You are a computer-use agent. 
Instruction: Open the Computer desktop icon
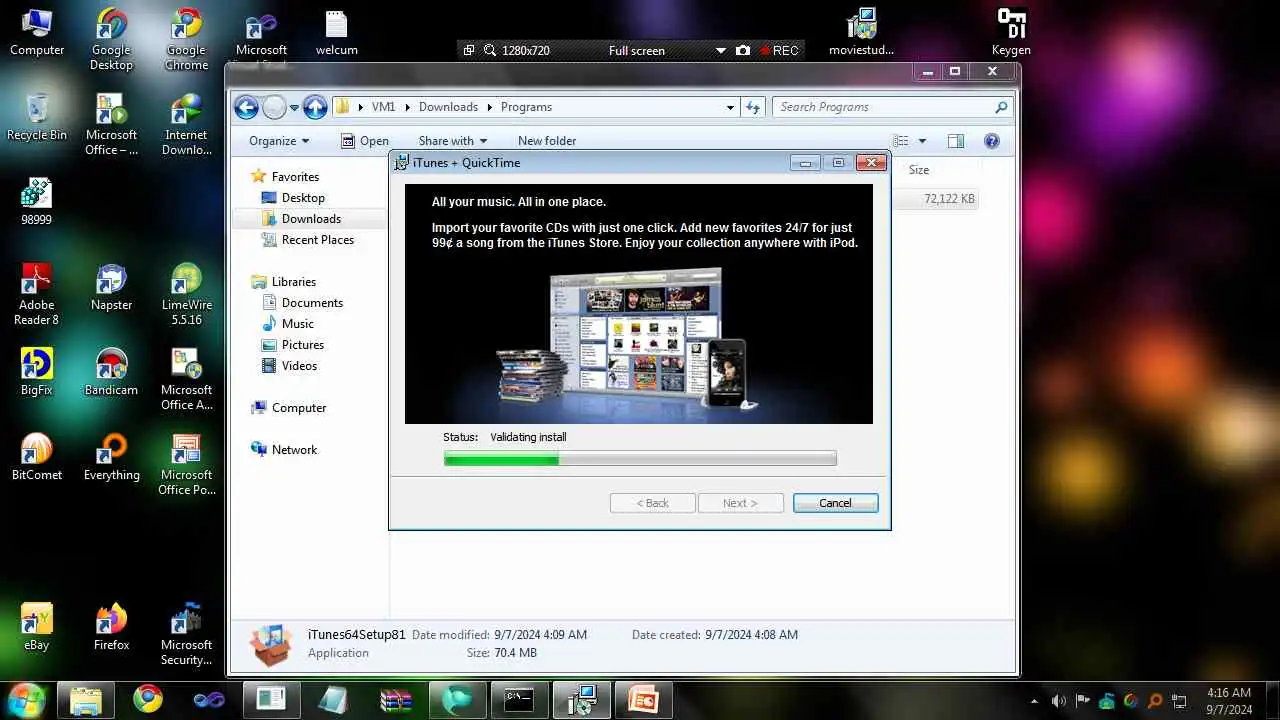(x=37, y=33)
